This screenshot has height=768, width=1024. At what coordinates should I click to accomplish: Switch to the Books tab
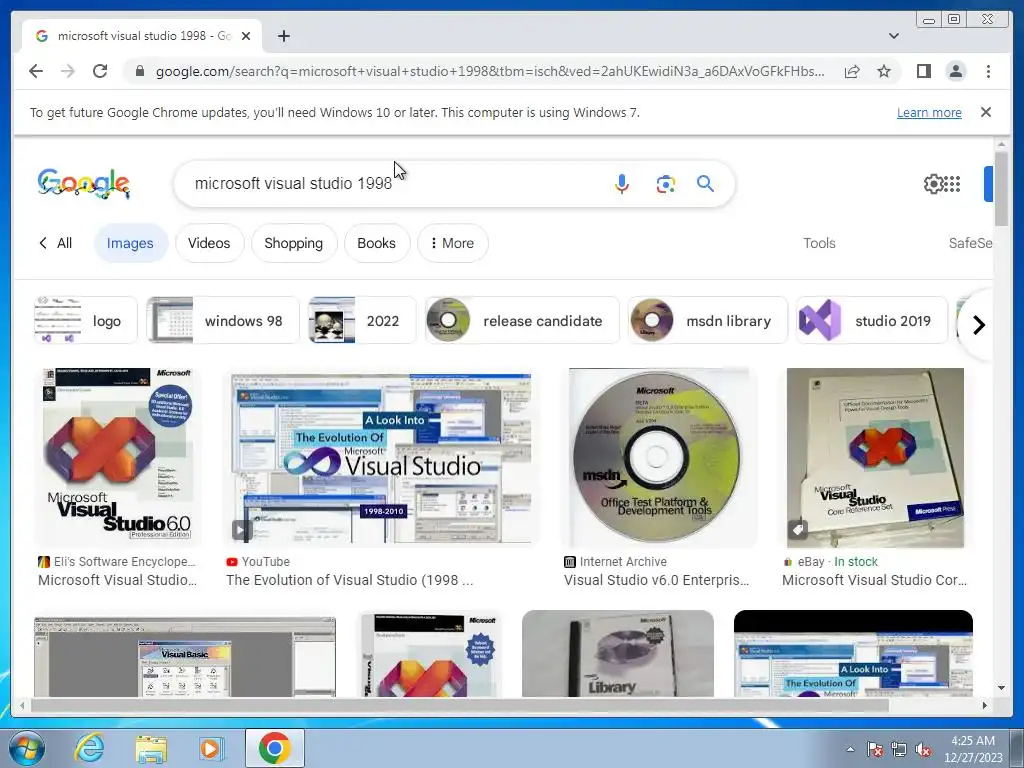[x=376, y=243]
